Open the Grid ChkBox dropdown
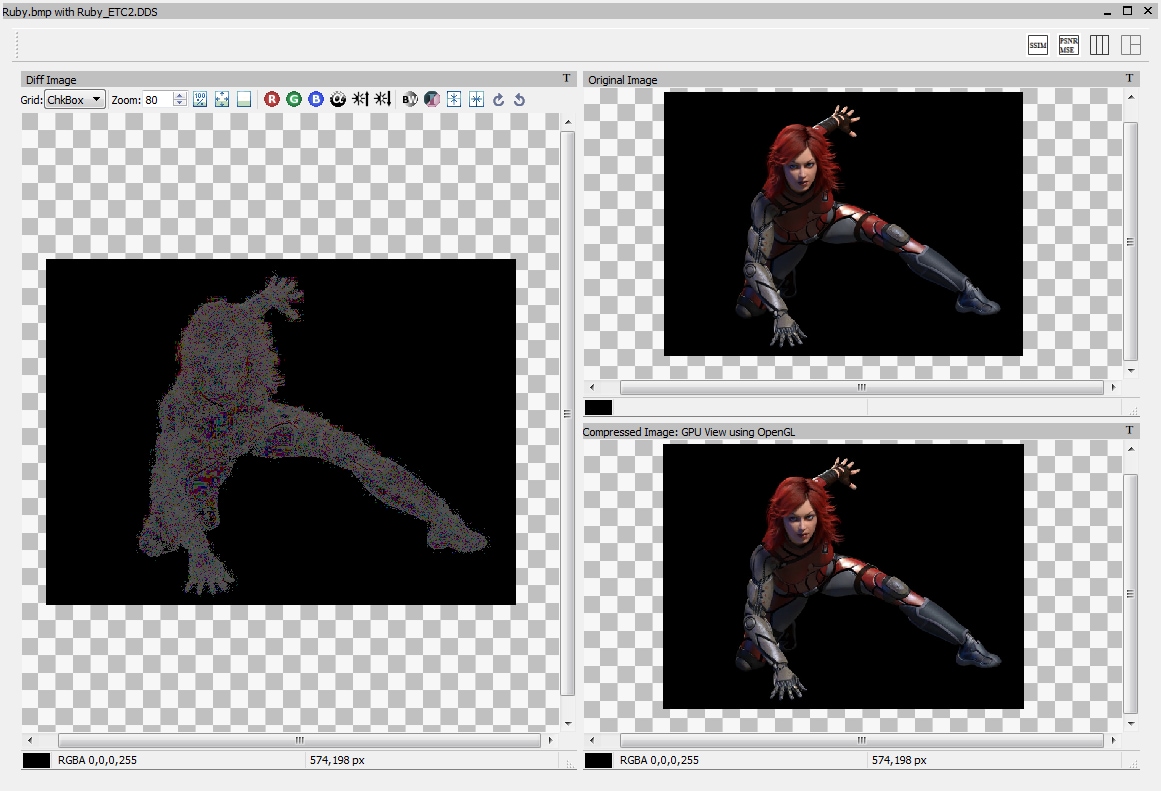 pyautogui.click(x=76, y=99)
